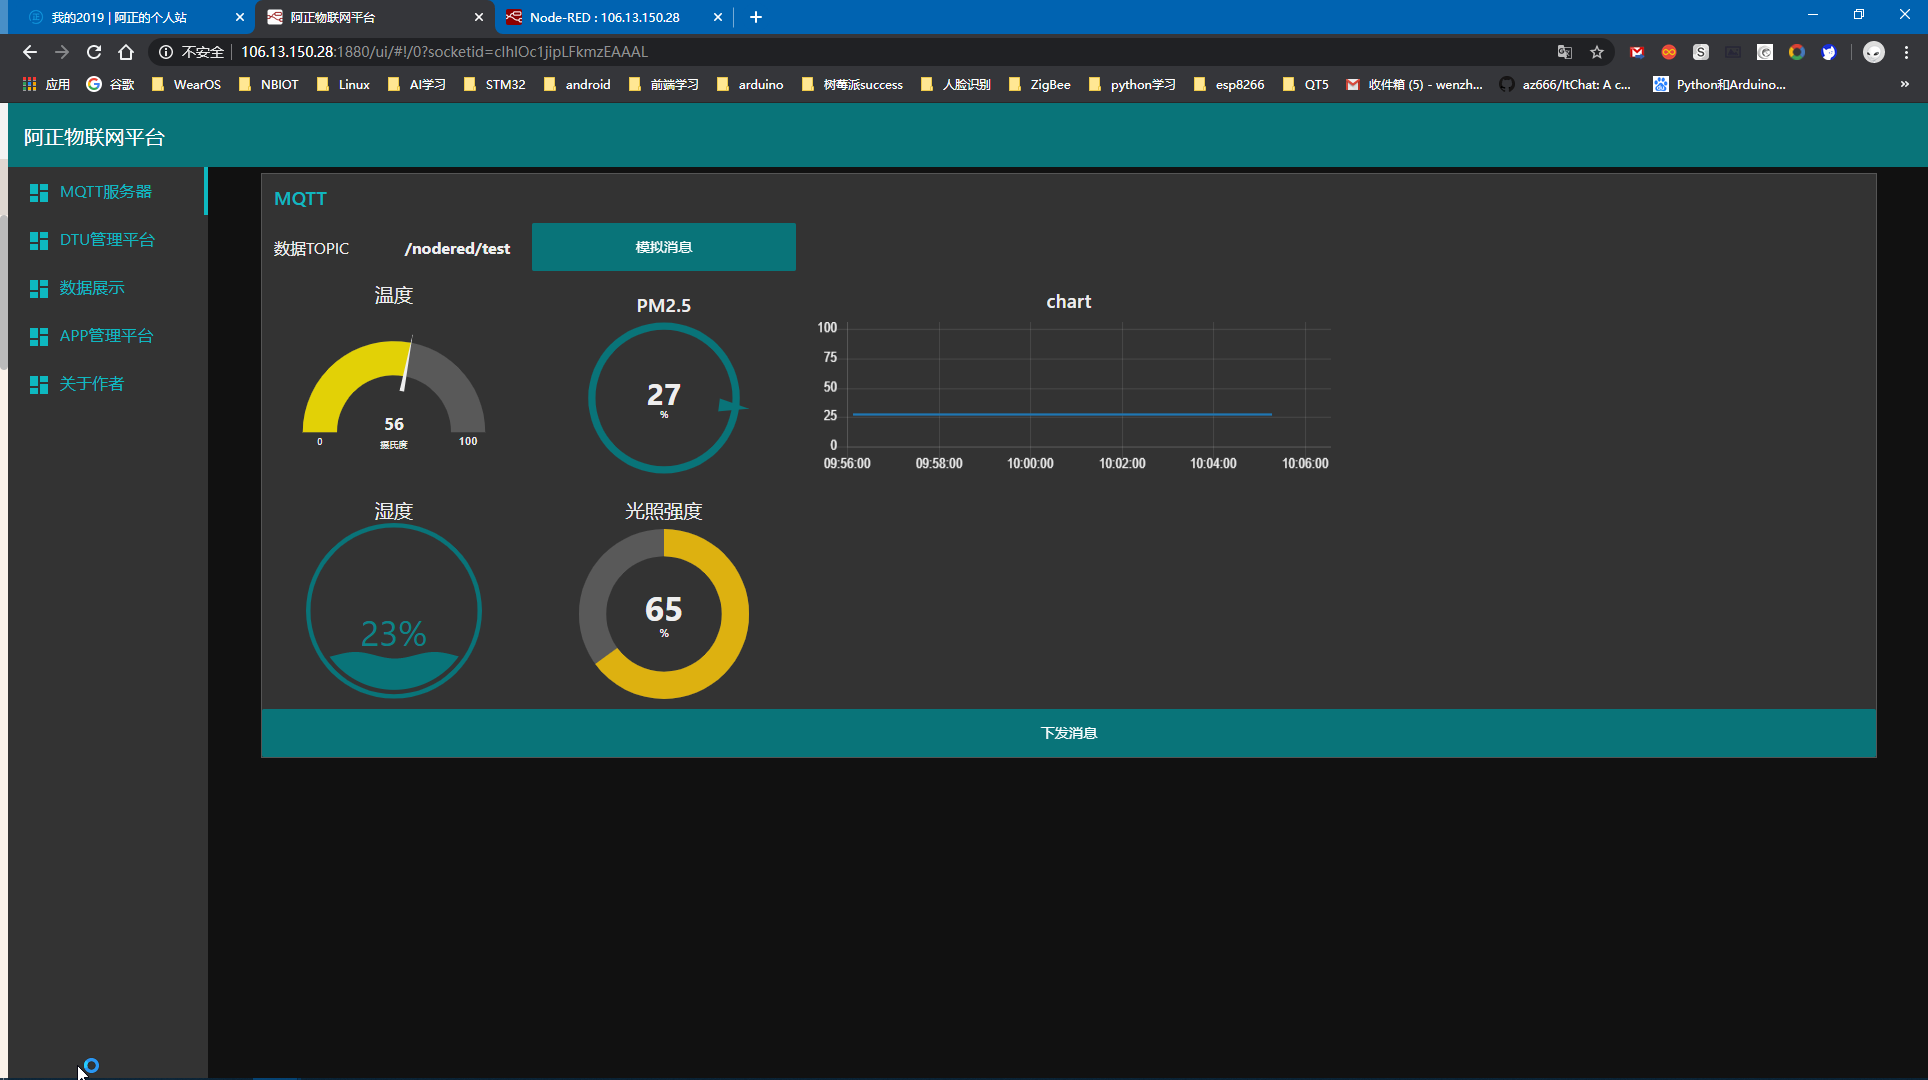
Task: Click the 温度 gauge widget
Action: point(394,392)
